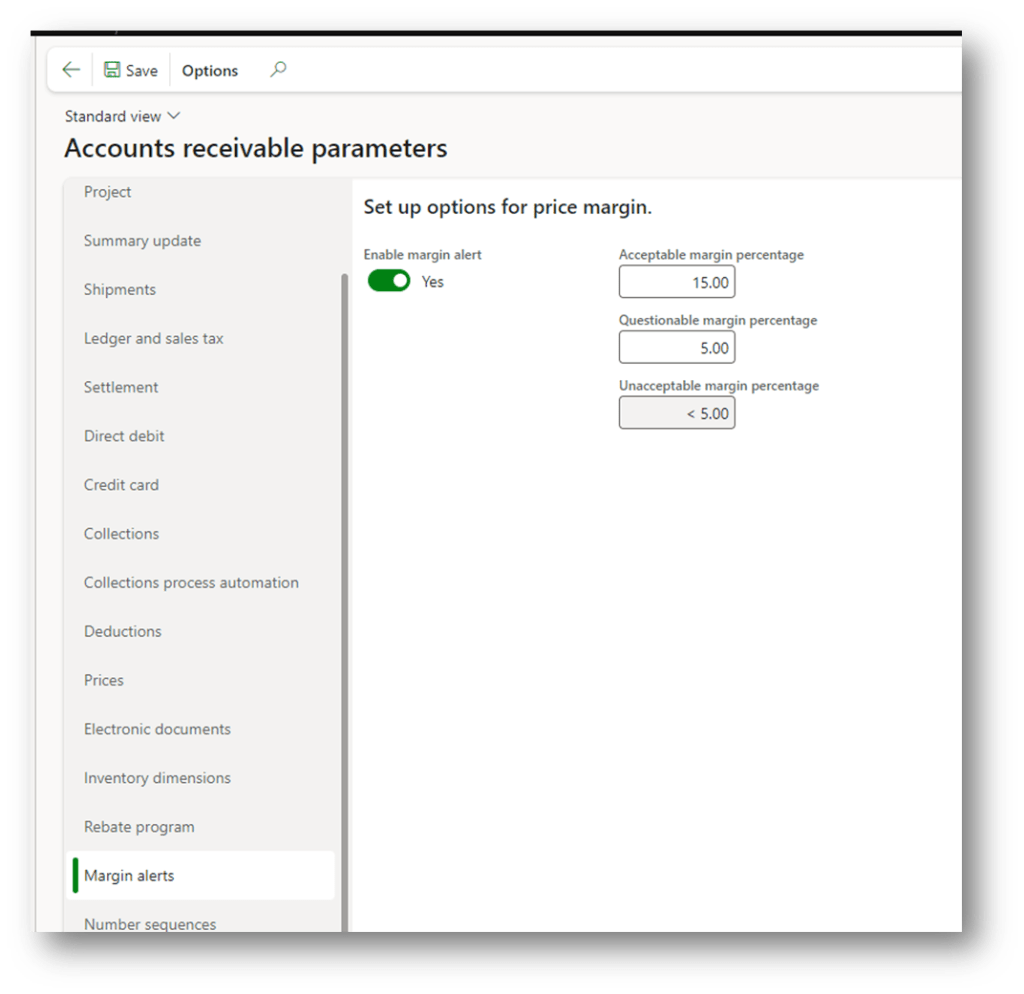Click the Acceptable margin percentage field
Viewport: 1024px width, 994px height.
click(x=677, y=282)
